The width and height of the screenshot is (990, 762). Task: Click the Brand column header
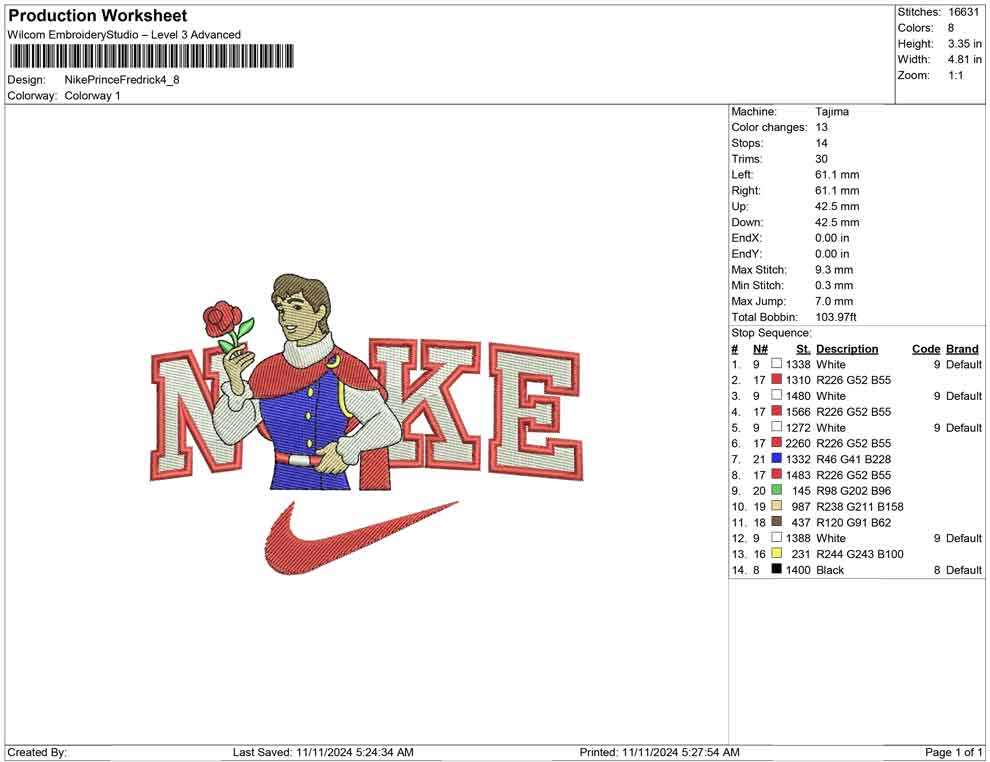tap(962, 348)
